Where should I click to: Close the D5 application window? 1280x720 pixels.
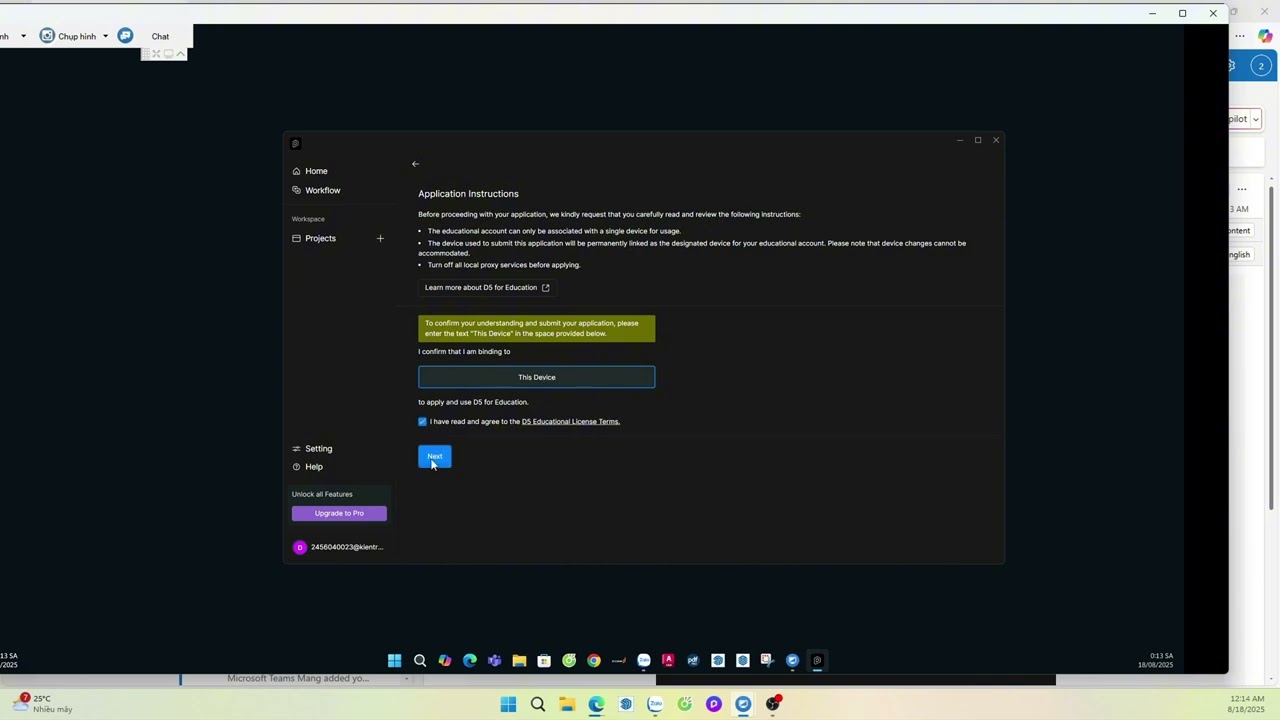(996, 140)
